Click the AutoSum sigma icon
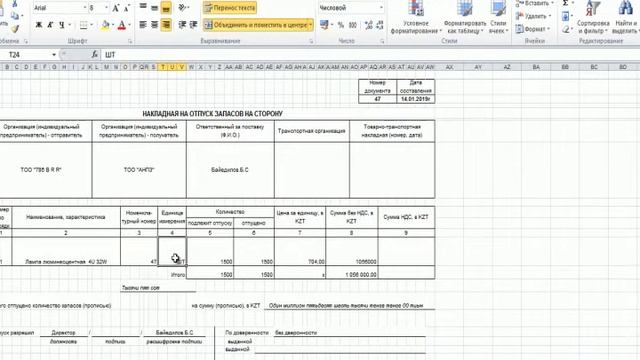640x360 pixels. [x=565, y=4]
